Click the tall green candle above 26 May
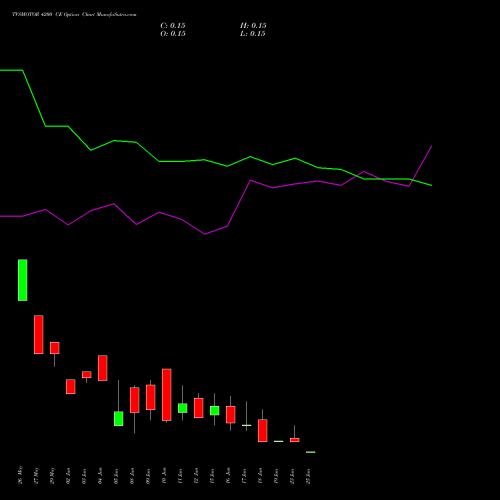500x500 pixels. [23, 280]
